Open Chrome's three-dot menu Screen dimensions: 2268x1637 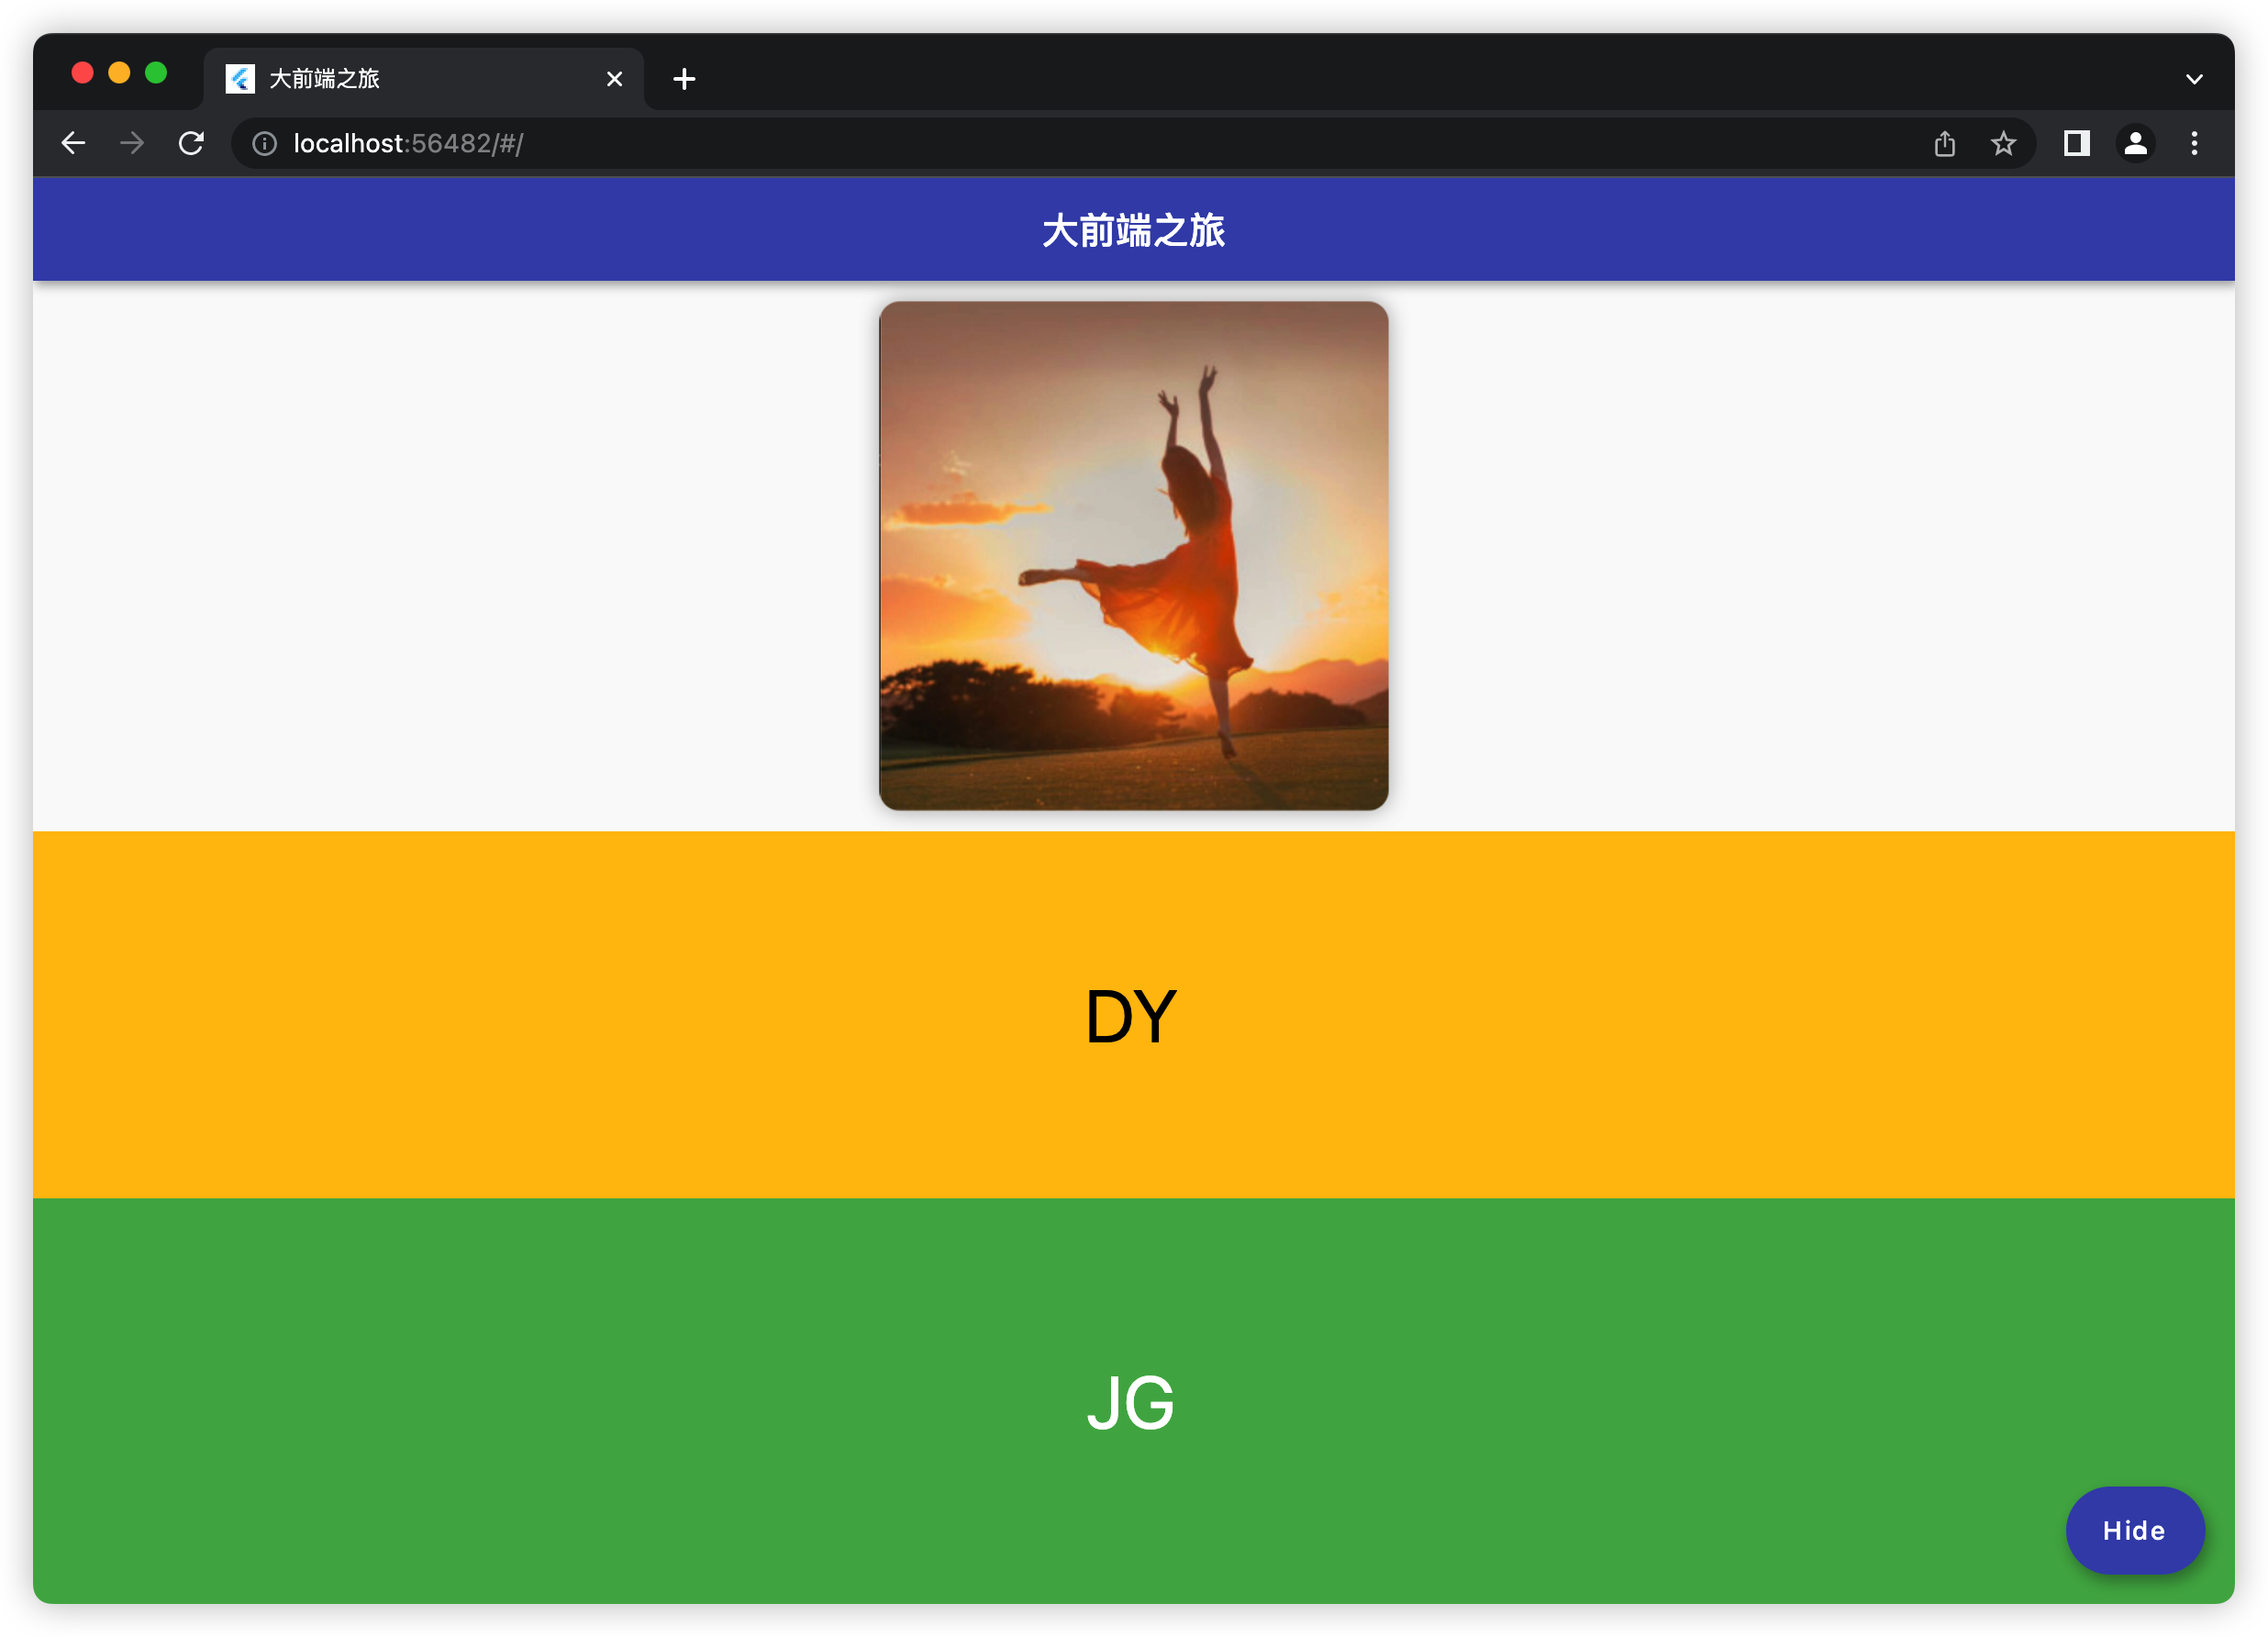(2194, 143)
